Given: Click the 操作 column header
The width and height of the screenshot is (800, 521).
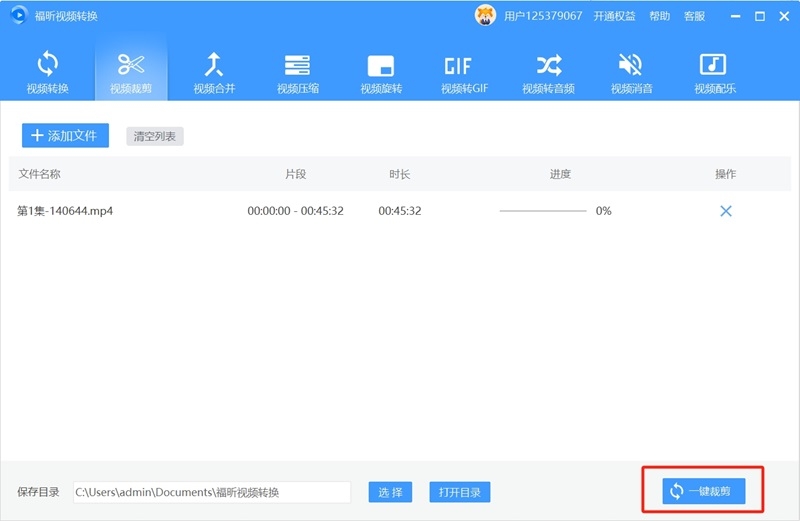Looking at the screenshot, I should [x=725, y=174].
